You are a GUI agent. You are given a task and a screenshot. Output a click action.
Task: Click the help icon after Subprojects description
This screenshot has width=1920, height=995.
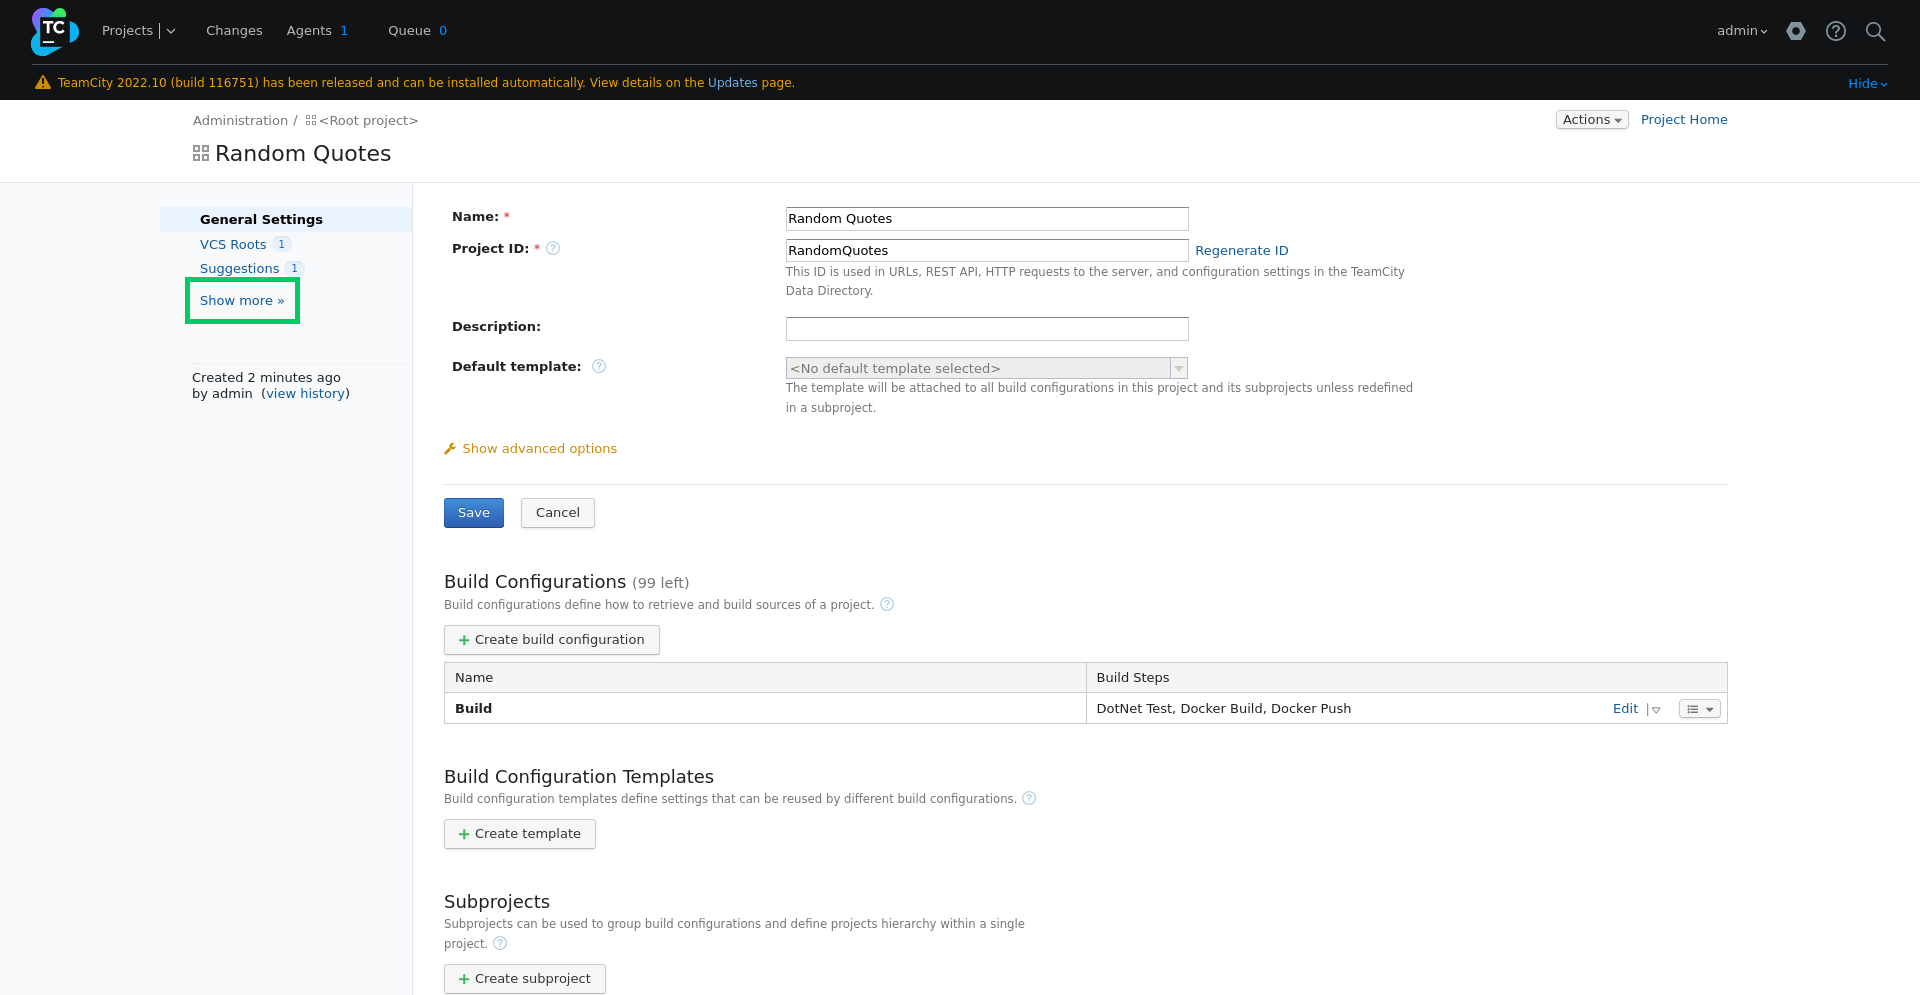500,944
